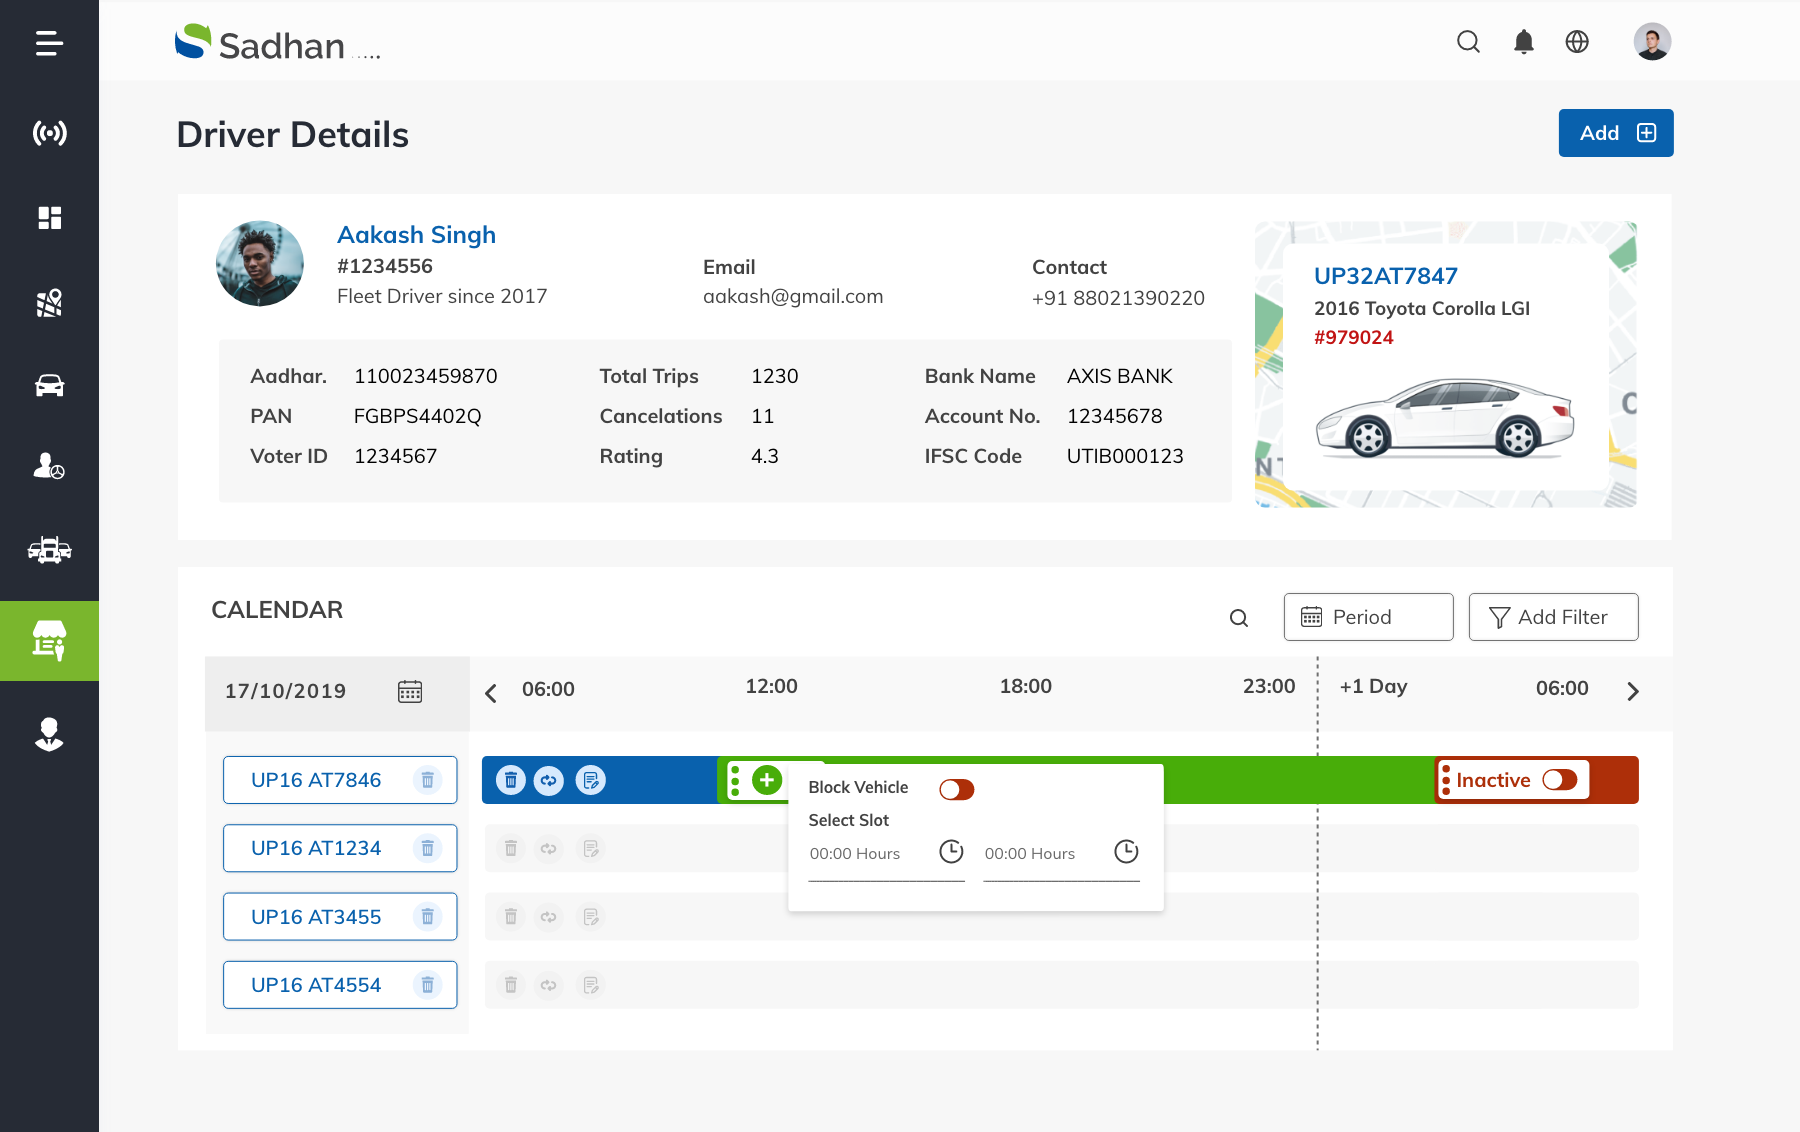Open the hamburger menu in sidebar
The image size is (1800, 1132).
[49, 43]
